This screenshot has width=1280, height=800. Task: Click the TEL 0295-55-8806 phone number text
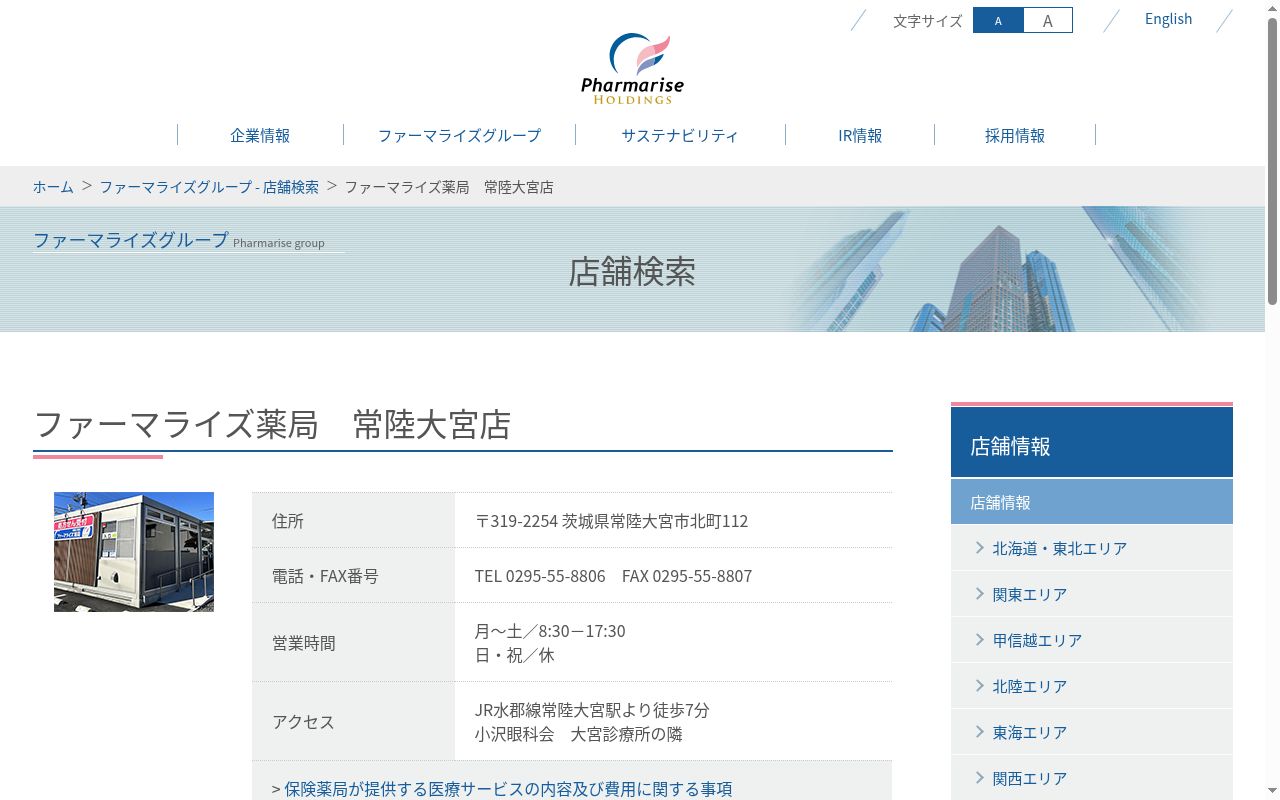pos(540,576)
